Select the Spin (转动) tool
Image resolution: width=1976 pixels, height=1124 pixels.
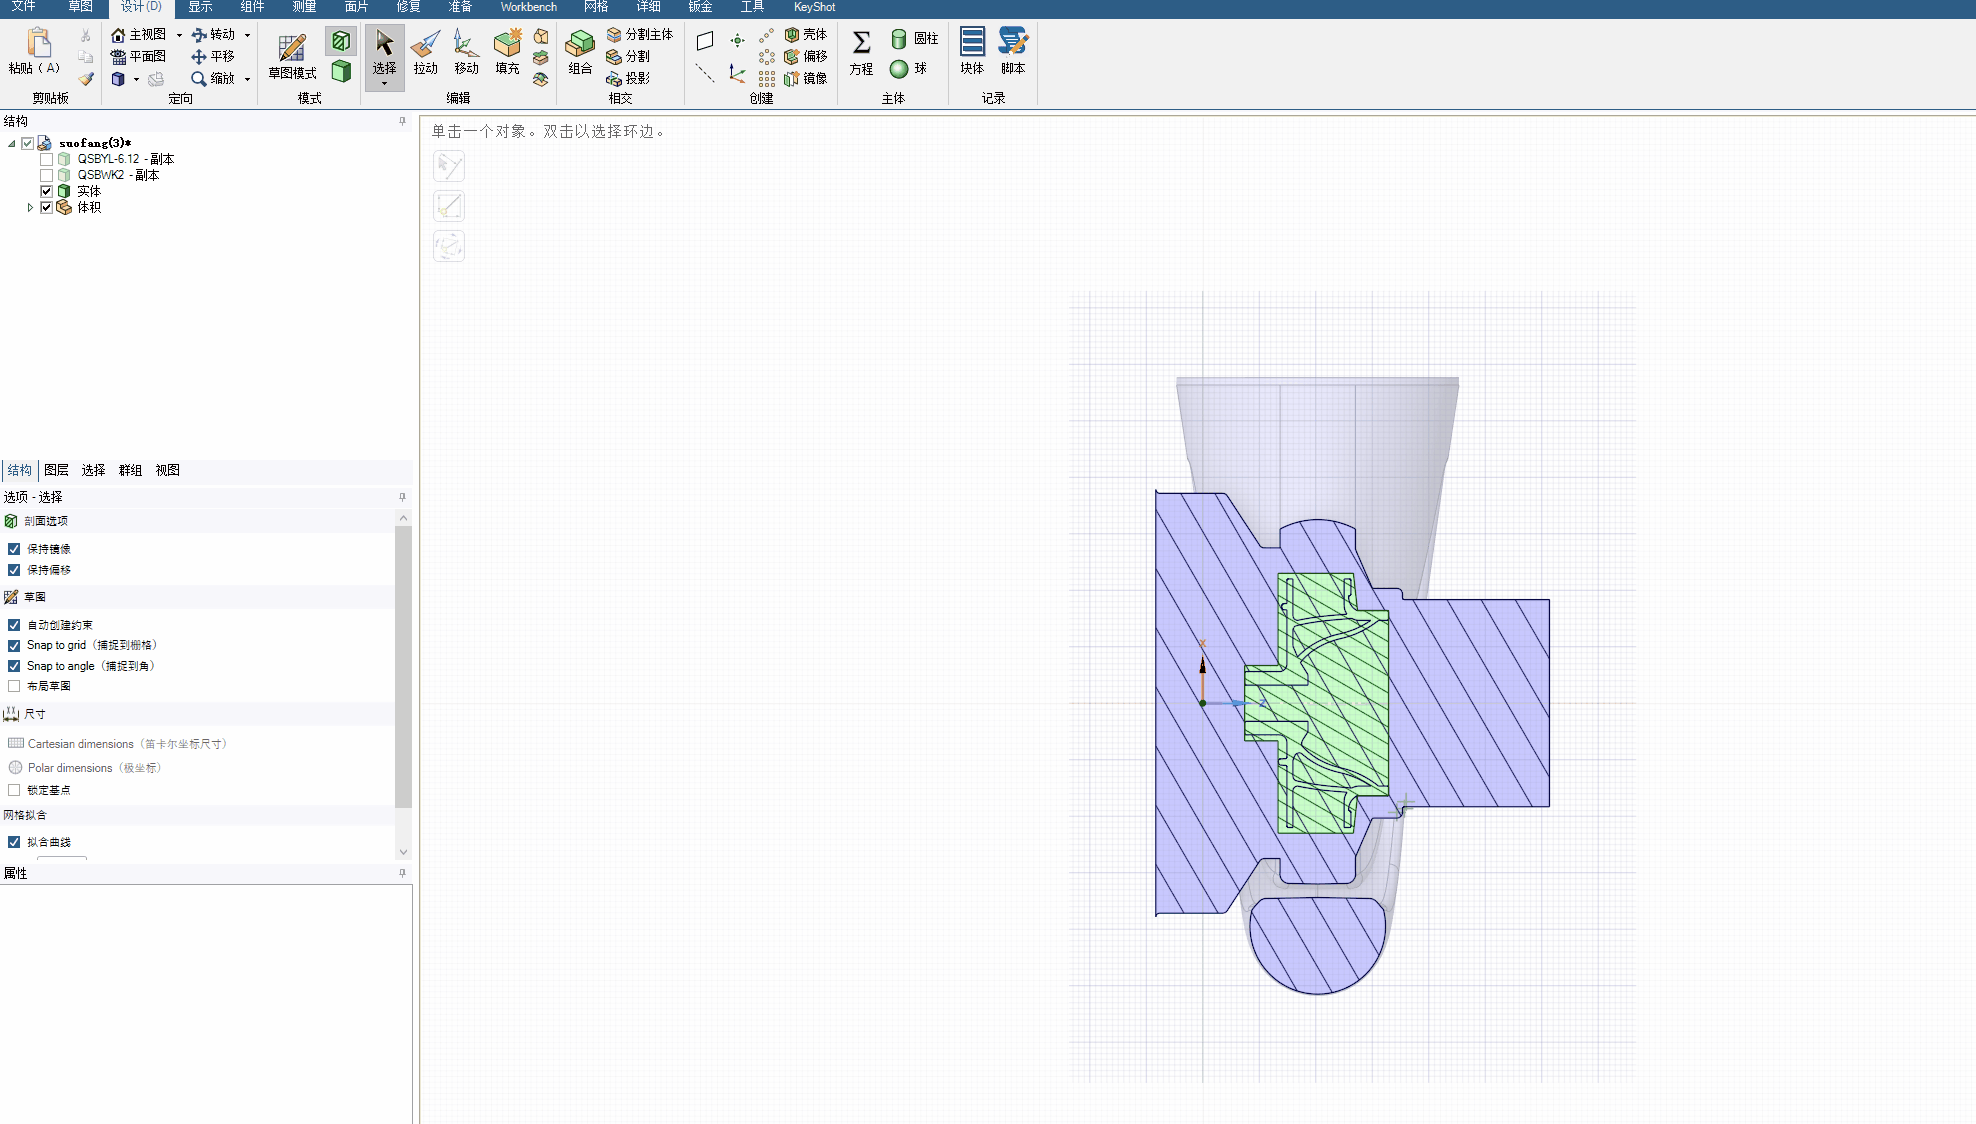[213, 35]
